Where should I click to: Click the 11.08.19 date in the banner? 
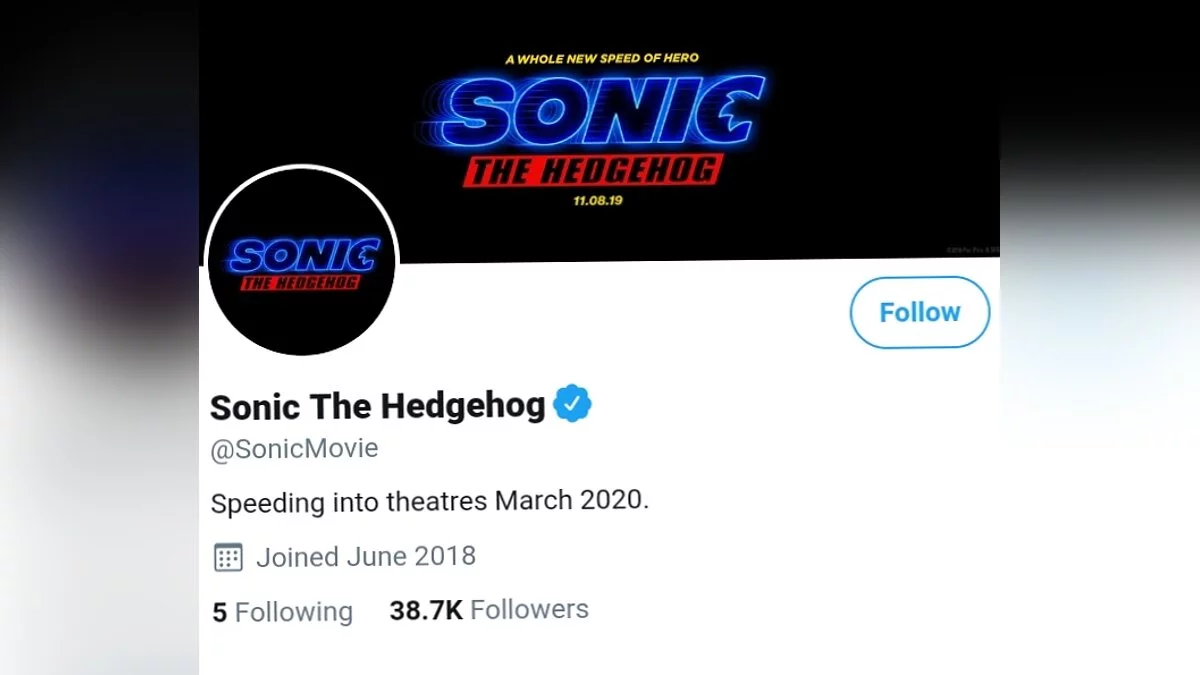pos(599,201)
